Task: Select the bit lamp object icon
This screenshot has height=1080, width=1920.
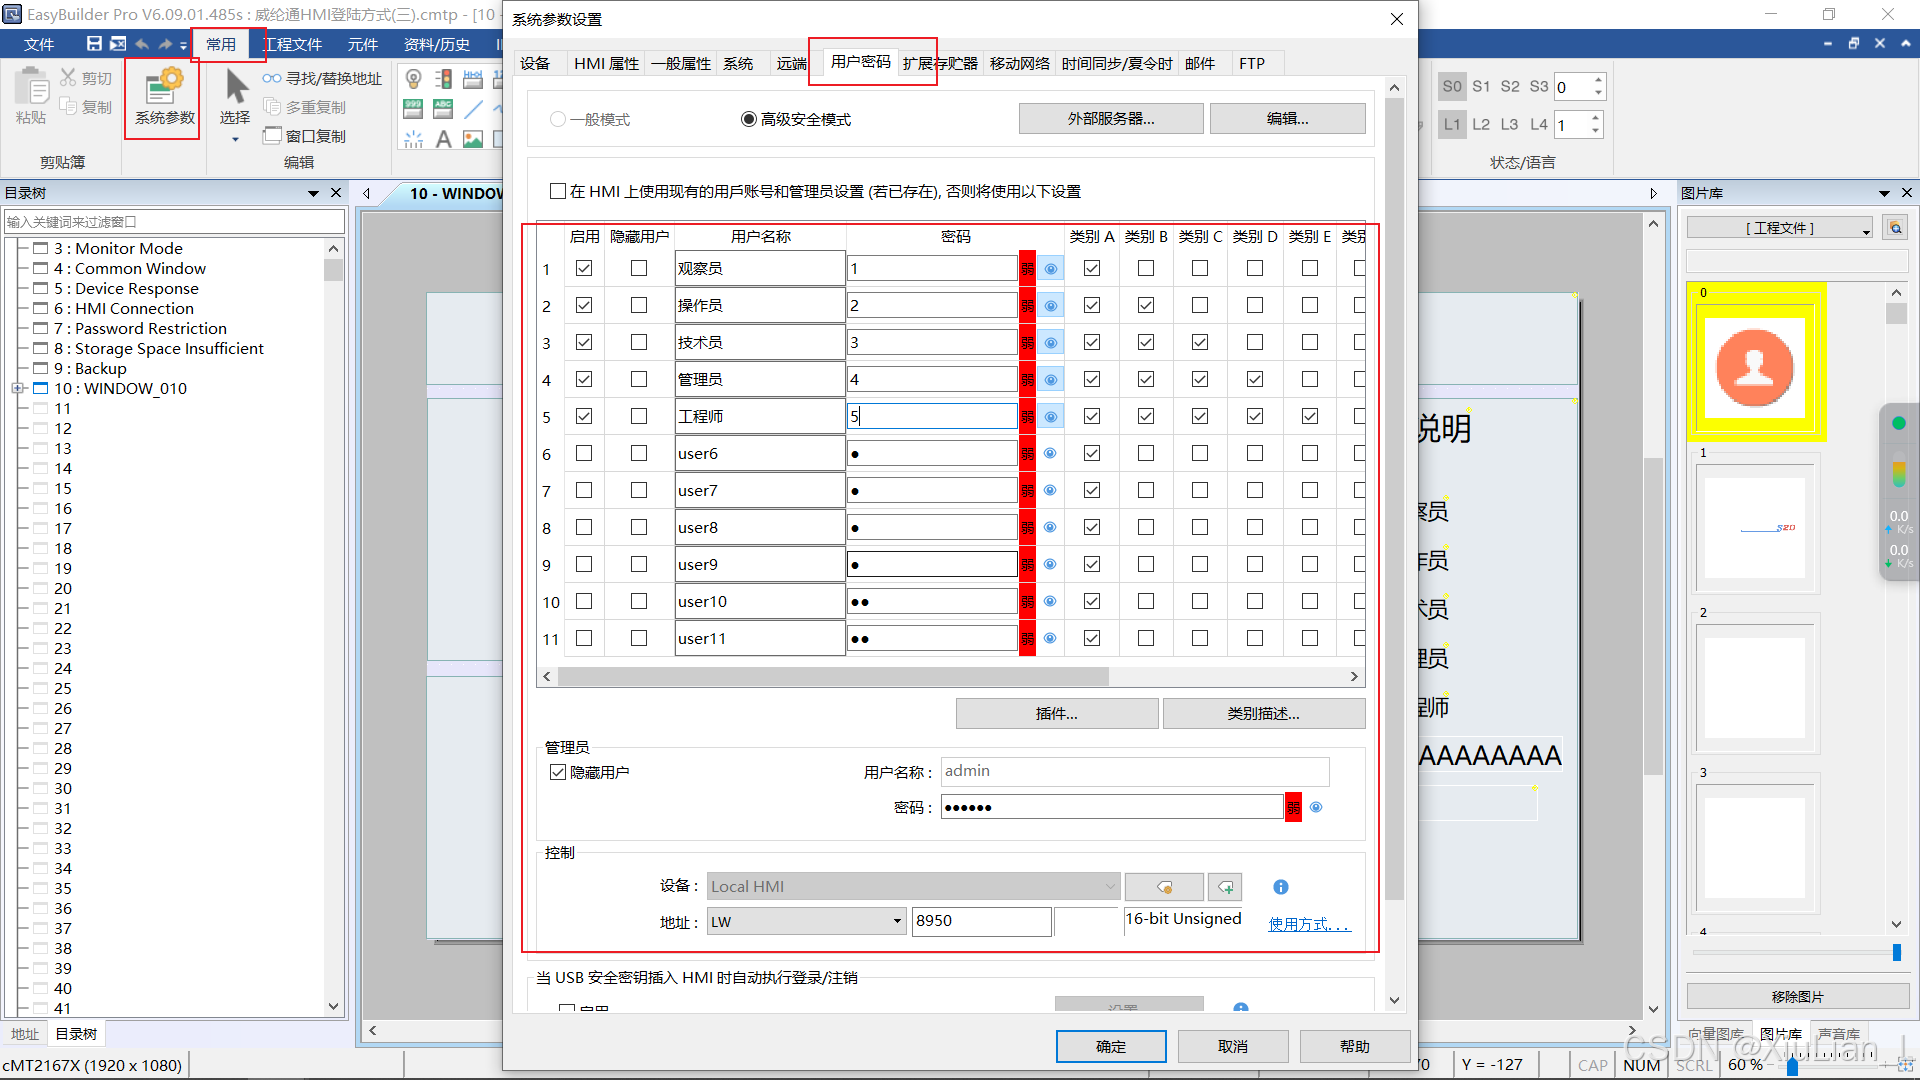Action: click(x=414, y=79)
